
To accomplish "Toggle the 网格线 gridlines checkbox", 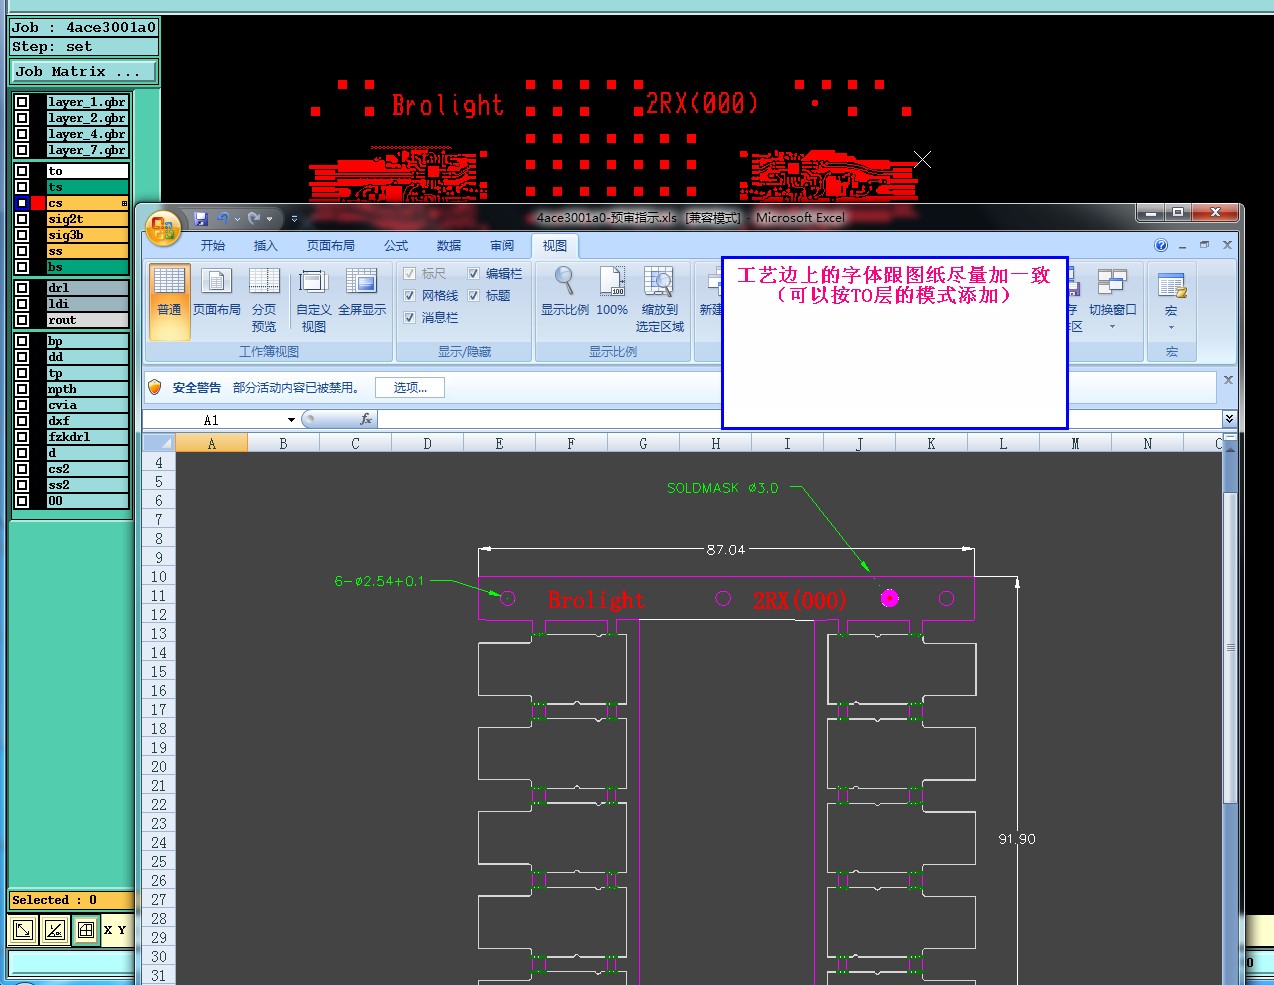I will [410, 296].
